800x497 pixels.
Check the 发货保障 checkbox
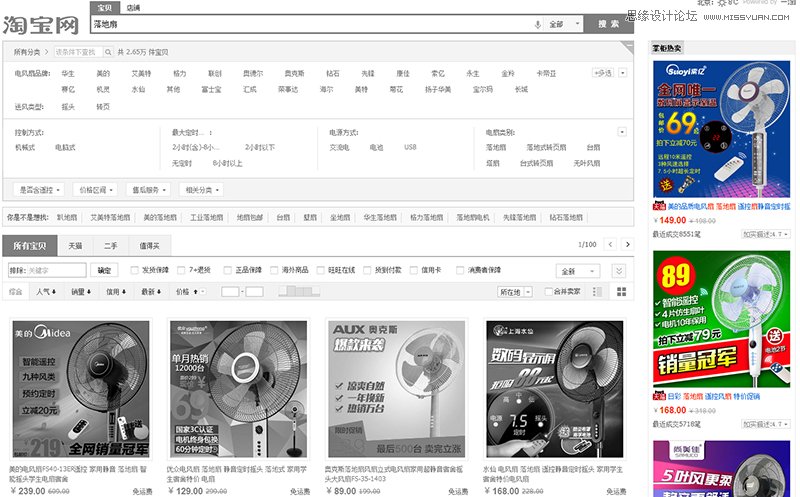pyautogui.click(x=134, y=270)
